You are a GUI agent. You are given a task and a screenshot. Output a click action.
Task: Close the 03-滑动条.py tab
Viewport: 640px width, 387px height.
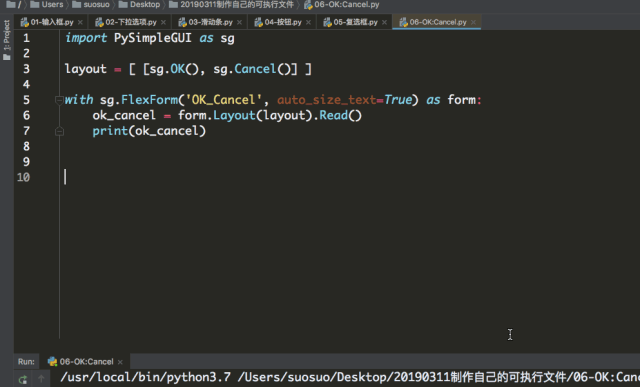click(239, 22)
